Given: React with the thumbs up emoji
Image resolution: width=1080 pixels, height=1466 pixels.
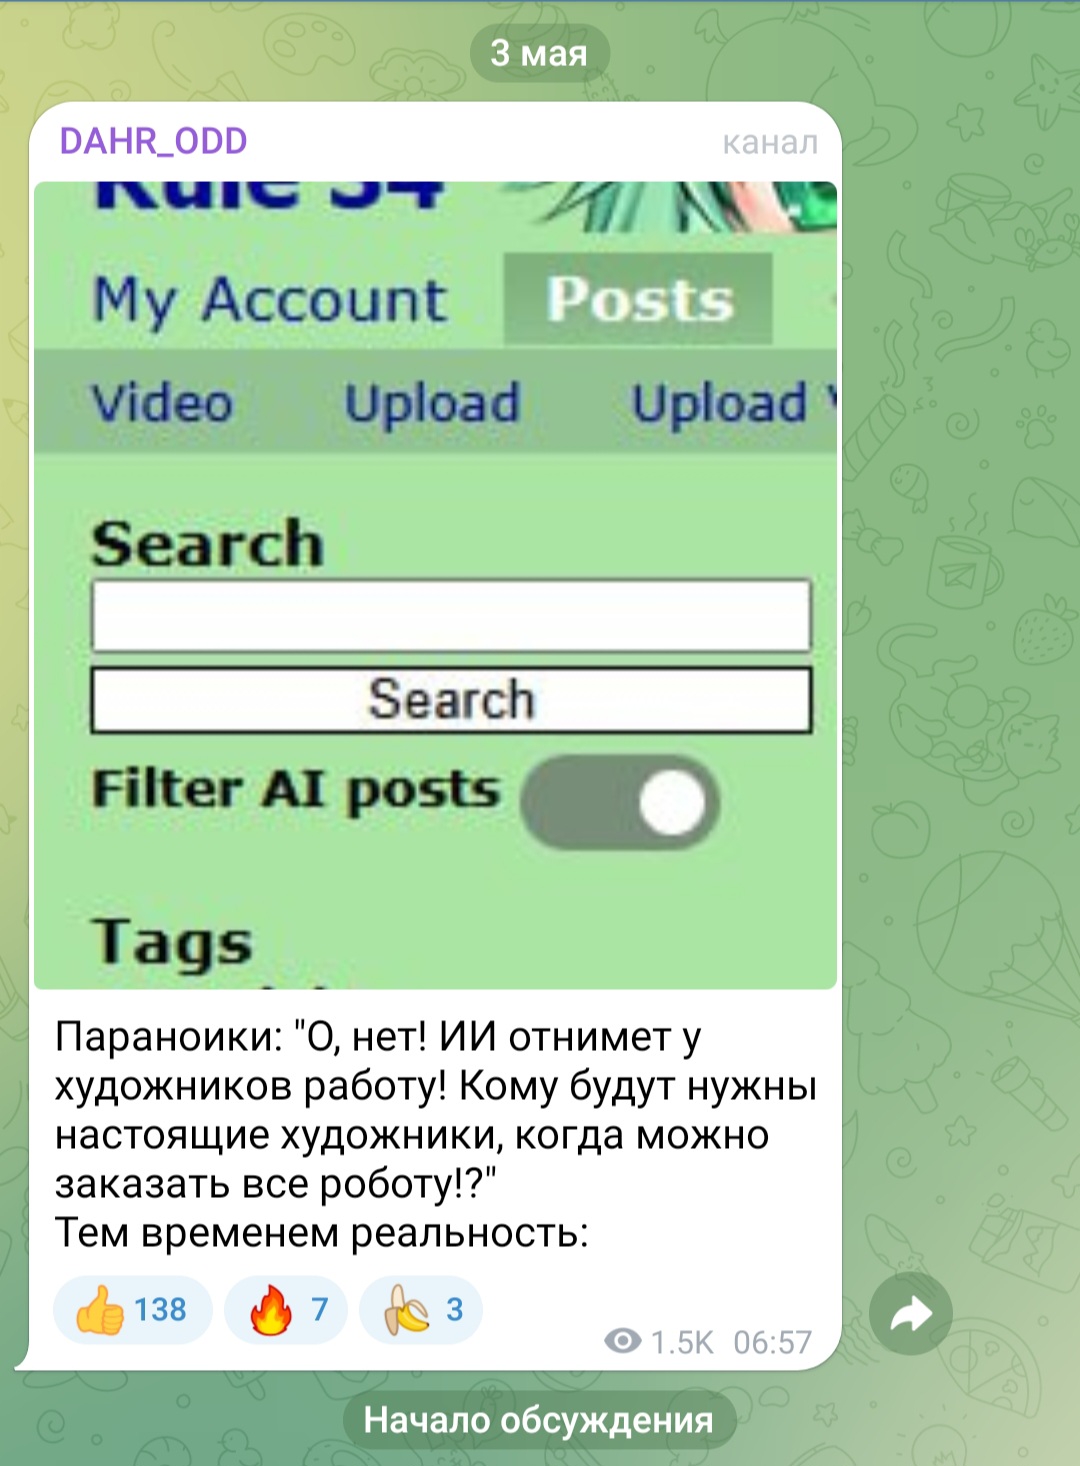Looking at the screenshot, I should (132, 1309).
